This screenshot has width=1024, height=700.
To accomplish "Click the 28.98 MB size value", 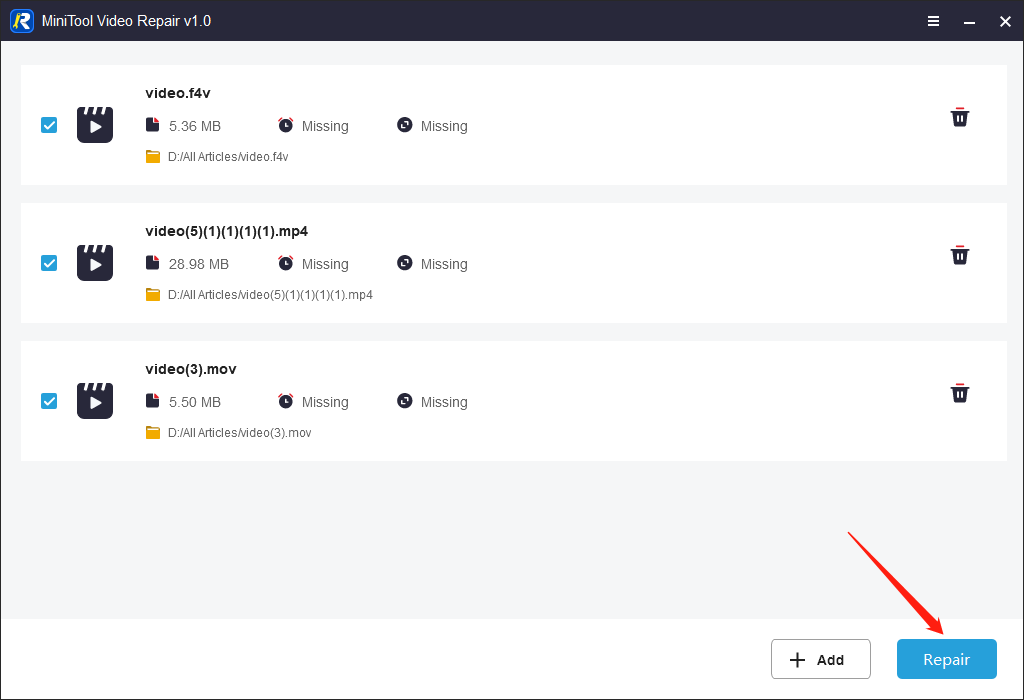I will coord(199,264).
